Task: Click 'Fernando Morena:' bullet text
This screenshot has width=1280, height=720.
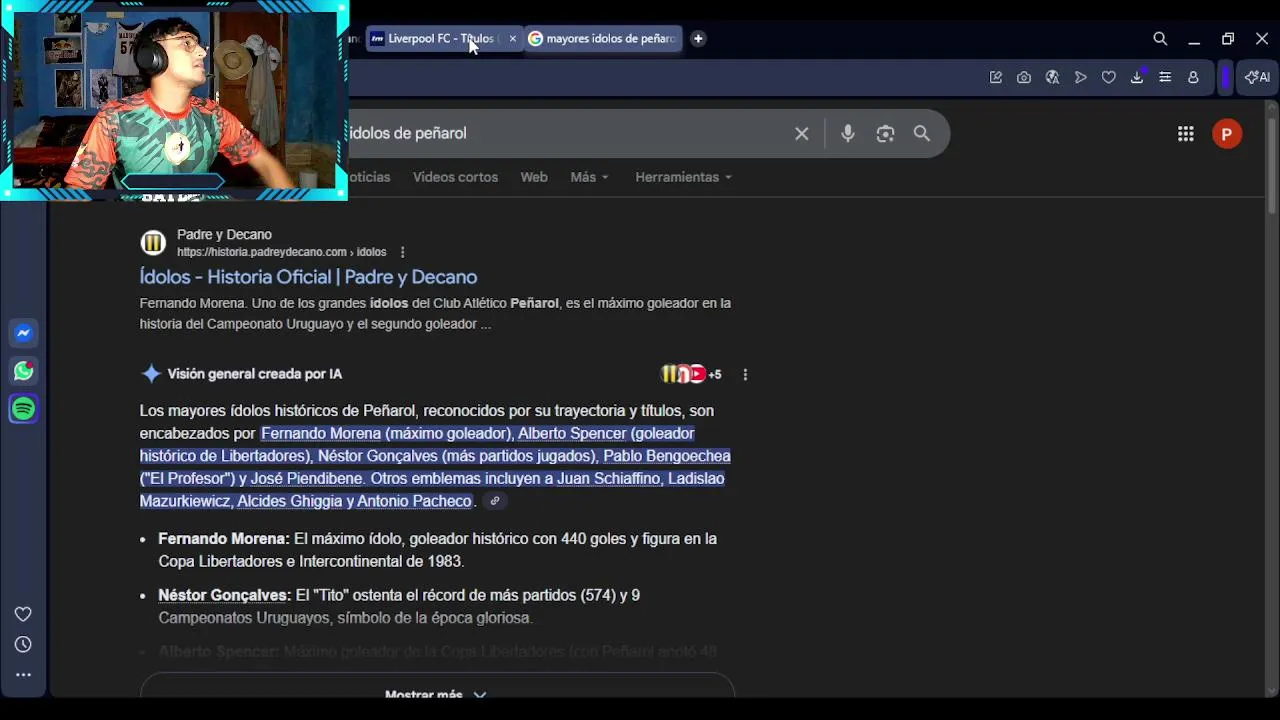Action: pyautogui.click(x=224, y=539)
